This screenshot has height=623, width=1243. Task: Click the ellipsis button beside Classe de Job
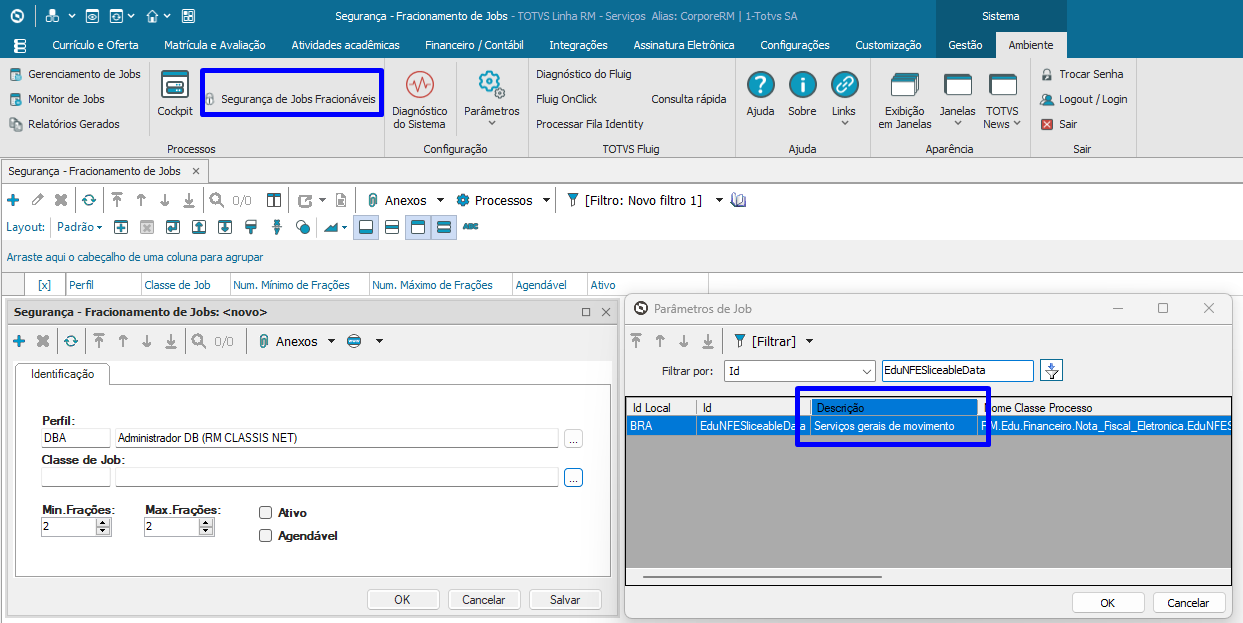point(573,477)
